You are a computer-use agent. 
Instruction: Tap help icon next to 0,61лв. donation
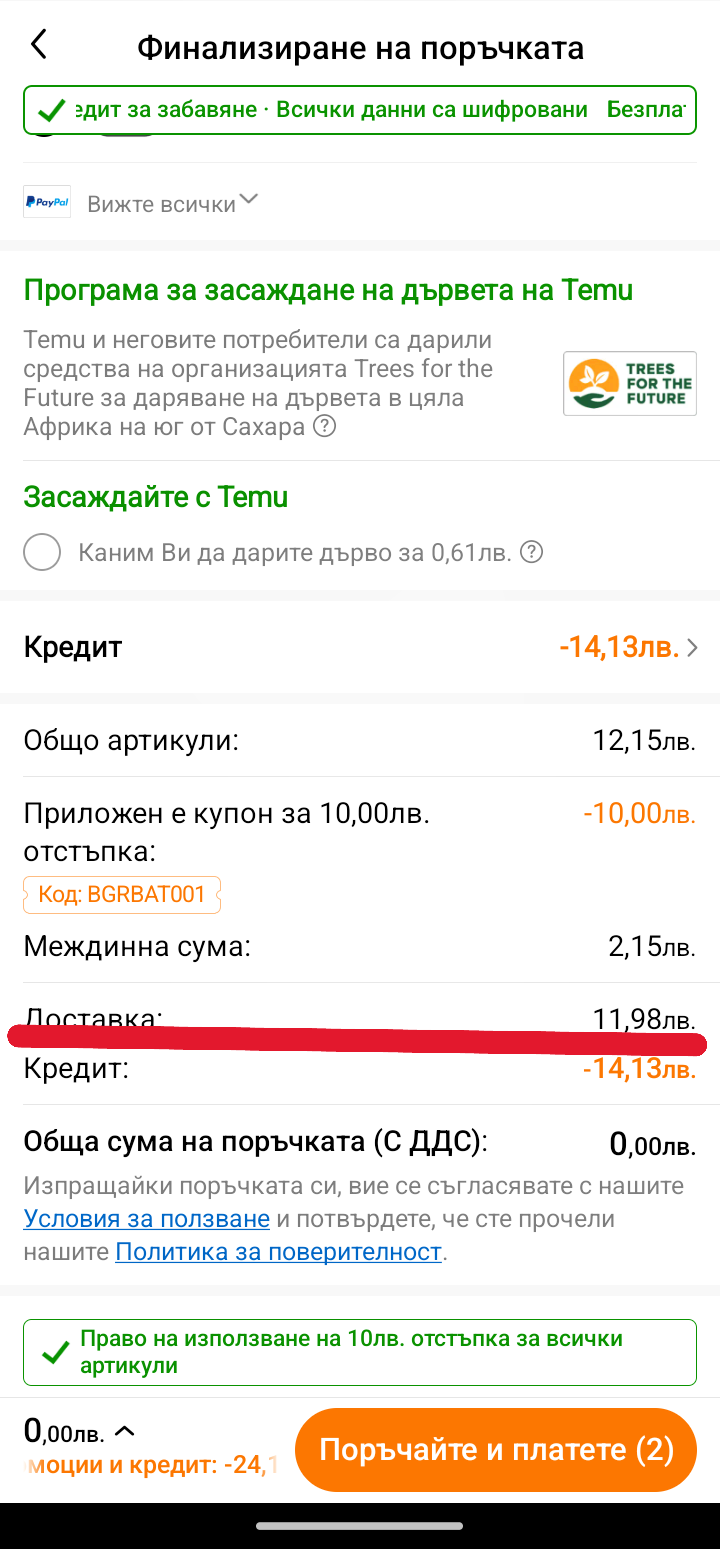pyautogui.click(x=532, y=552)
